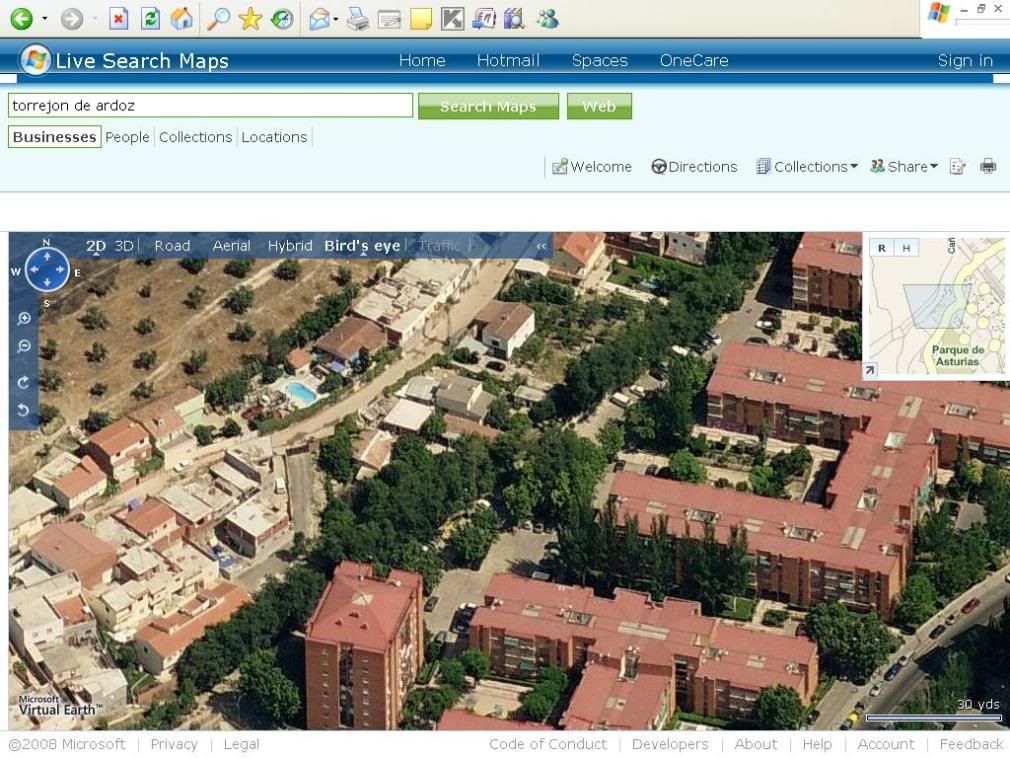Switch map to 3D mode
1010x758 pixels.
[x=124, y=246]
